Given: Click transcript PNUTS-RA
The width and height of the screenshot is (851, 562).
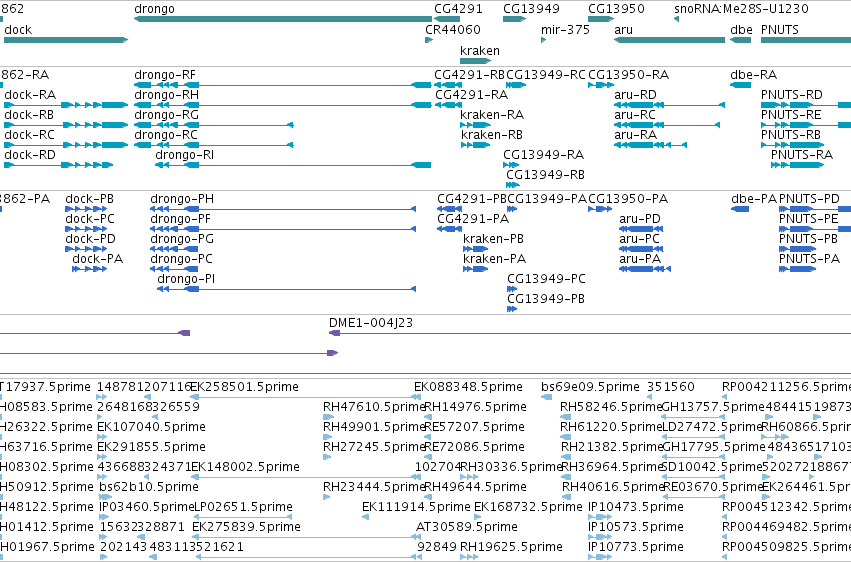Looking at the screenshot, I should coord(797,165).
